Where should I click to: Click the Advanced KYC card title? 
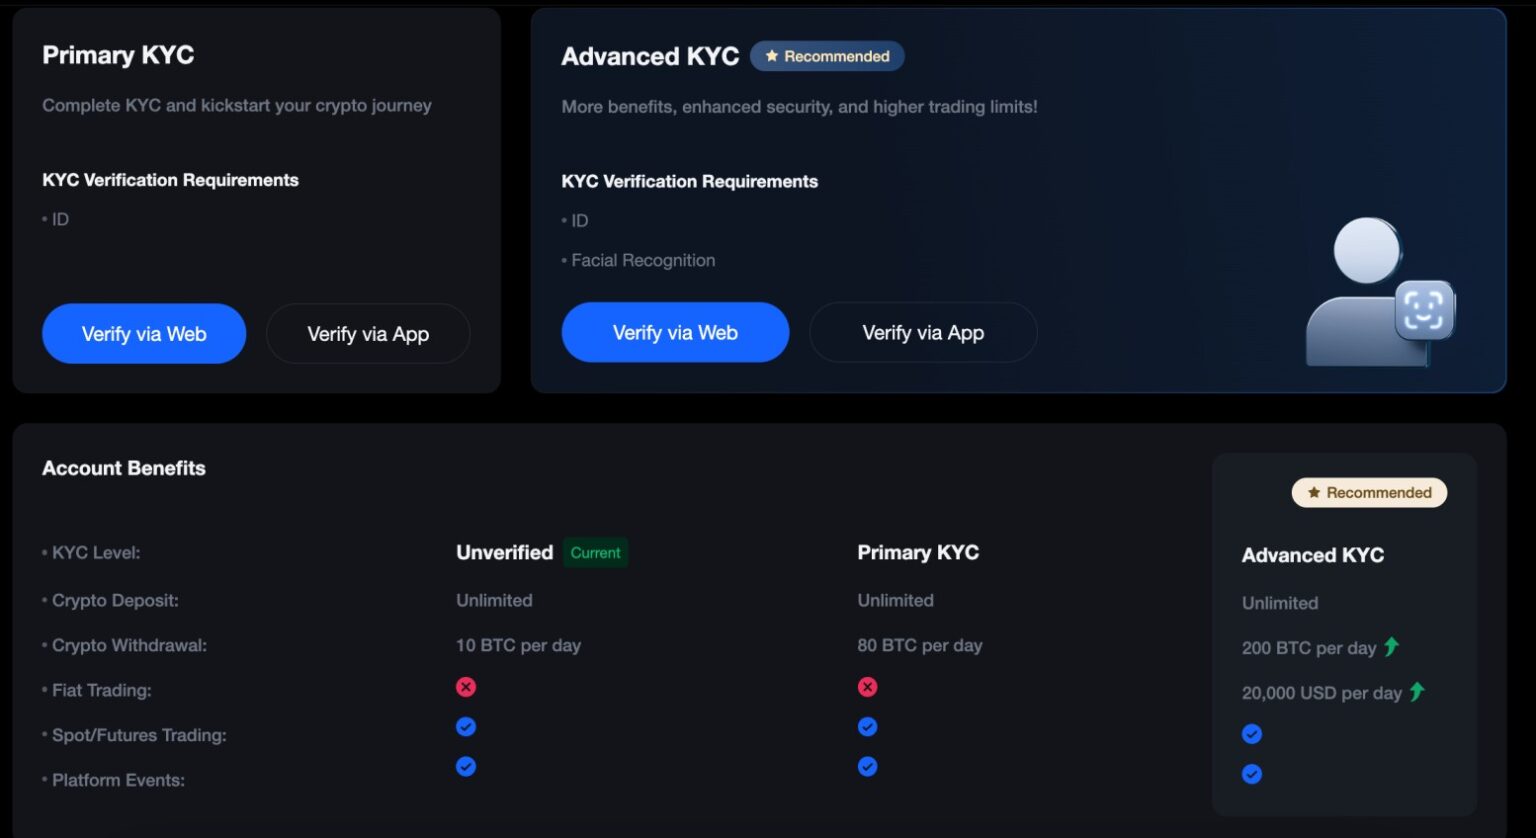650,56
